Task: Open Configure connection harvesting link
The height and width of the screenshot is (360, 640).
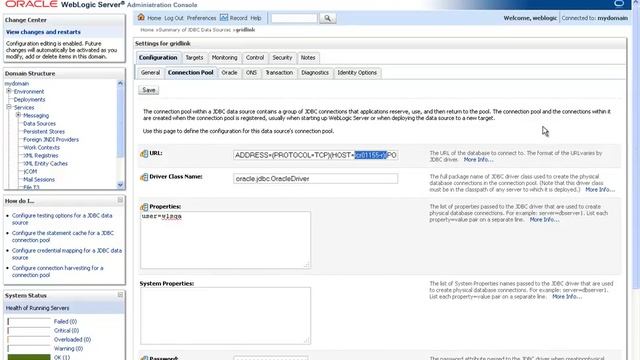Action: tap(58, 271)
